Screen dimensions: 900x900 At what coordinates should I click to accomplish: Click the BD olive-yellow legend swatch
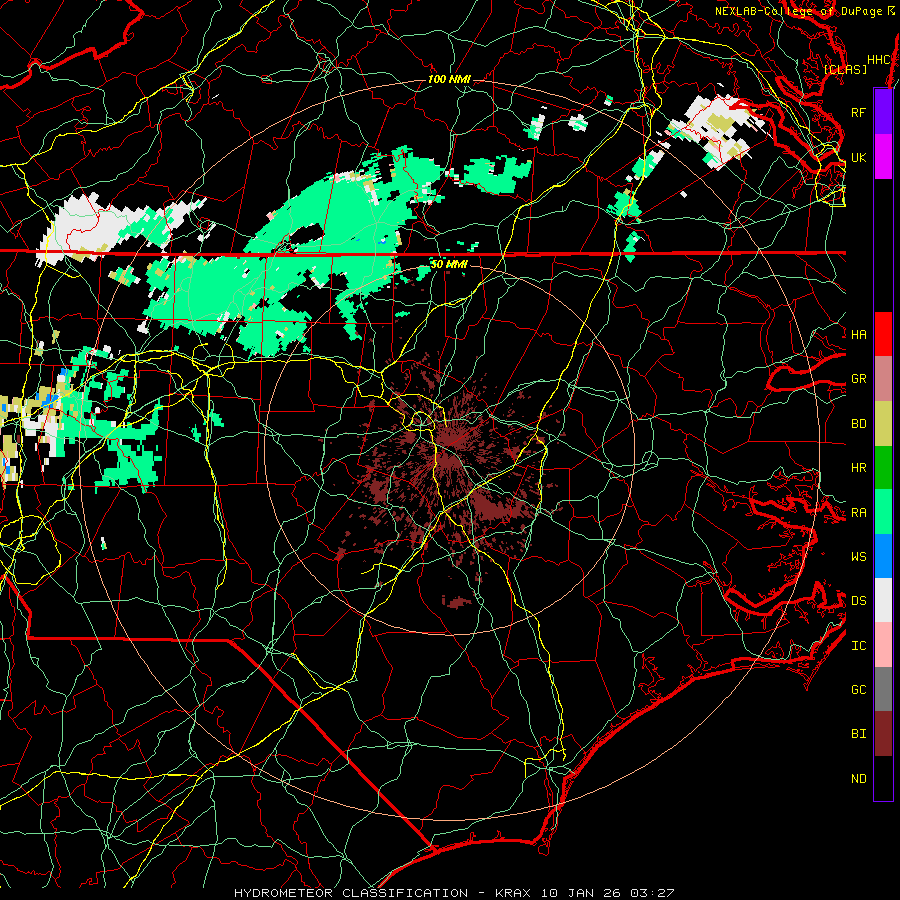883,424
